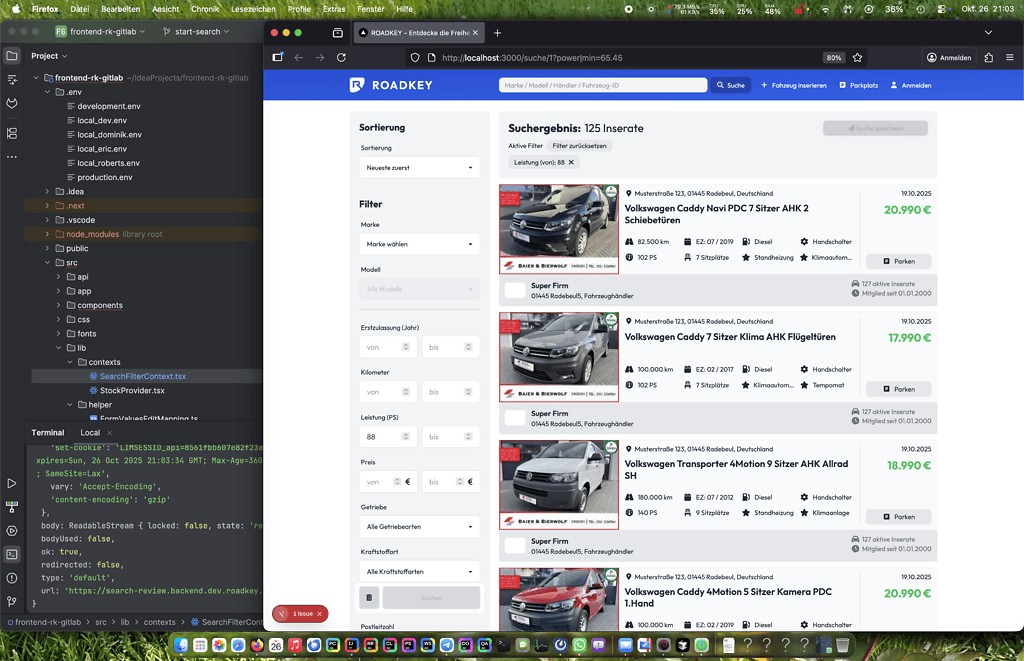1024x661 pixels.
Task: Remove the 'Leistung (von): 88' filter chip
Action: click(x=572, y=162)
